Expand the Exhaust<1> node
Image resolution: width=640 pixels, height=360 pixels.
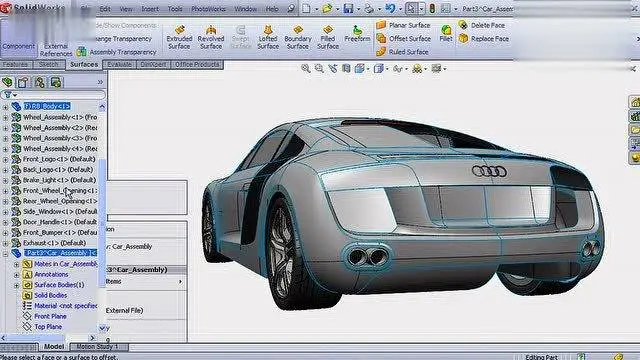[5, 244]
